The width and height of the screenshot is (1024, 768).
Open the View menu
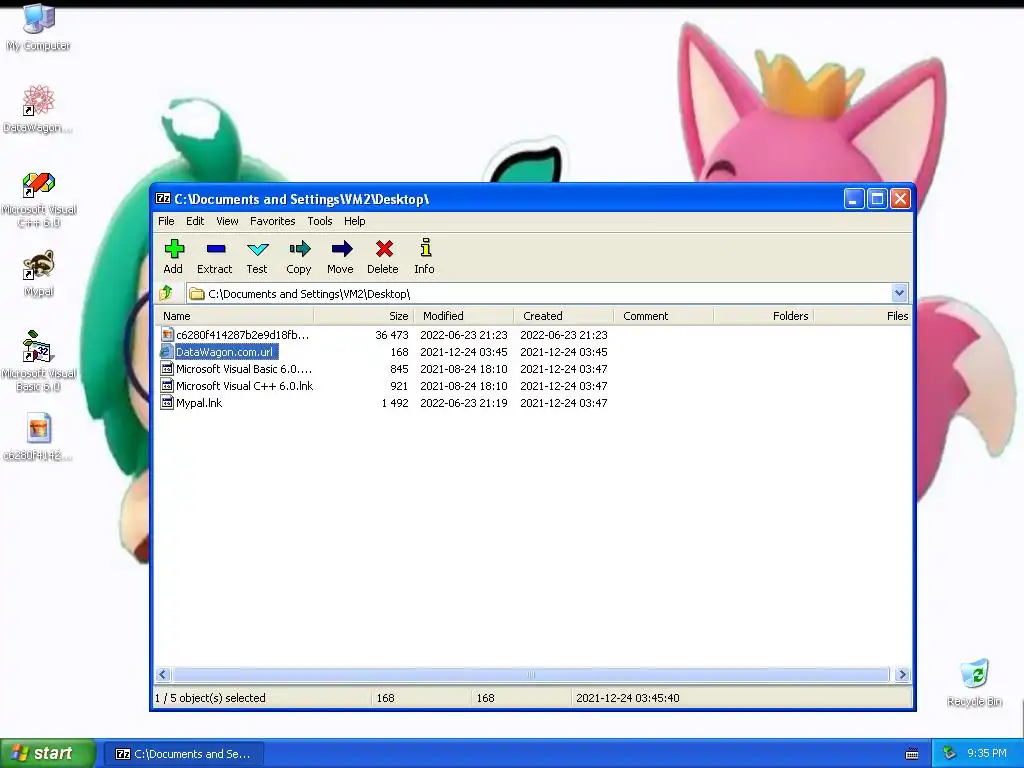pos(227,221)
